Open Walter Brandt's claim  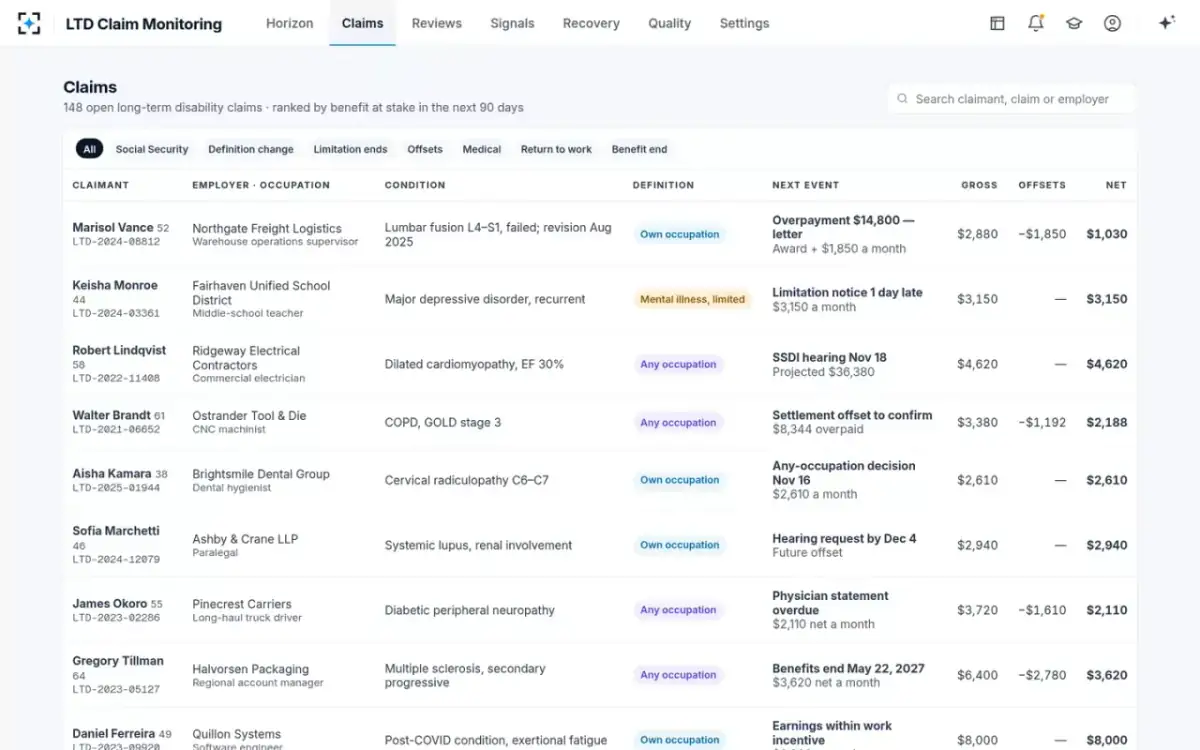click(x=111, y=415)
